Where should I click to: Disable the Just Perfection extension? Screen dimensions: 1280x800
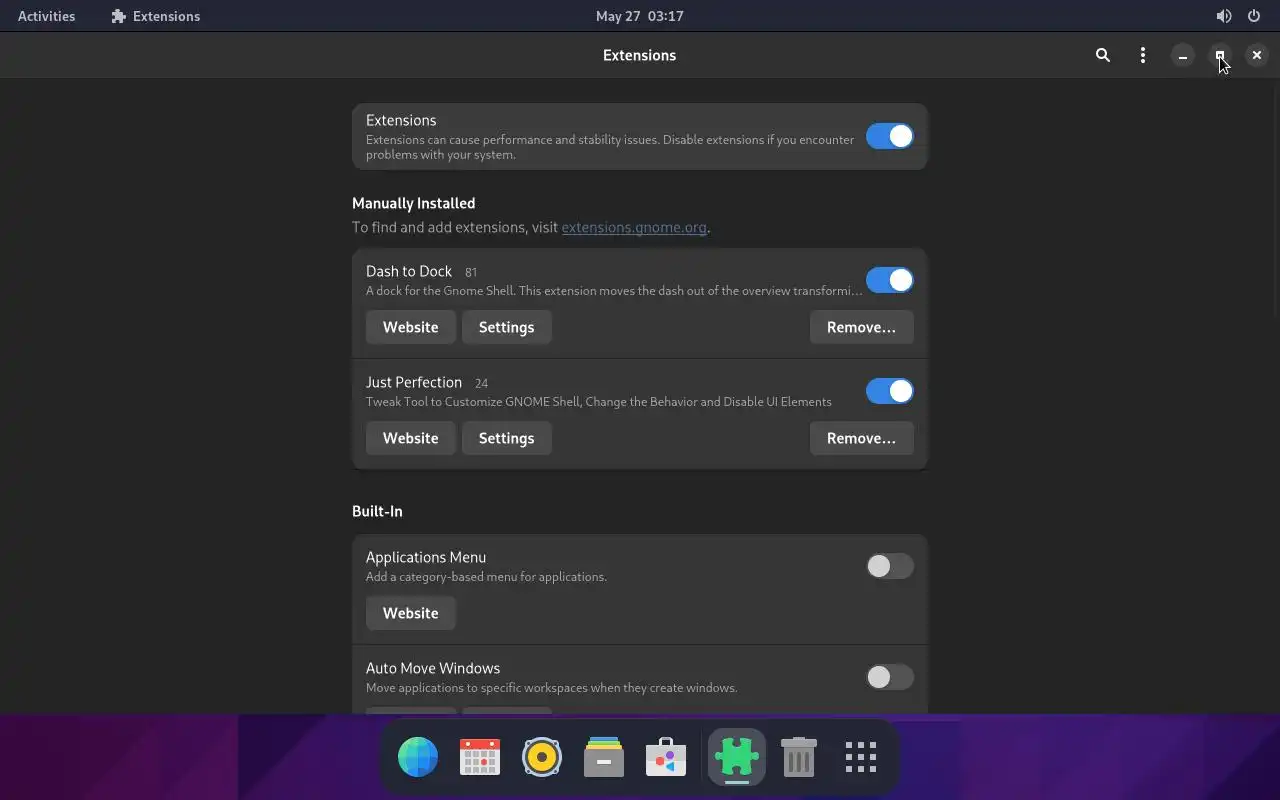[889, 391]
